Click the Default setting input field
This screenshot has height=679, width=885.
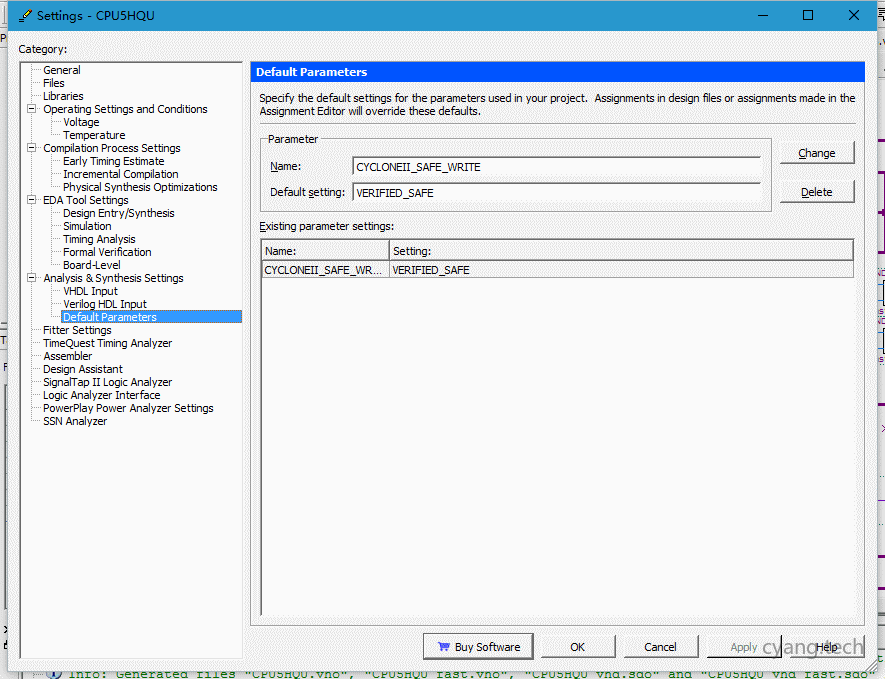coord(556,193)
